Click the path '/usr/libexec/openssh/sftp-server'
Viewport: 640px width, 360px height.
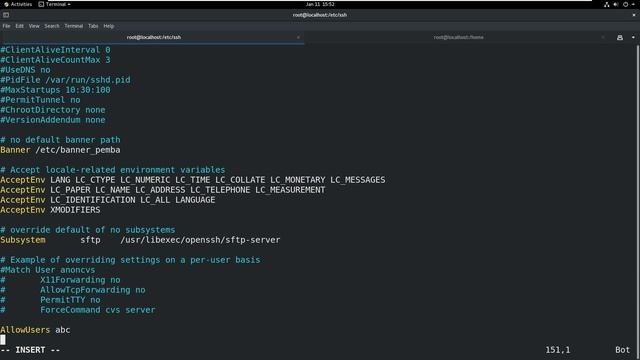[200, 240]
